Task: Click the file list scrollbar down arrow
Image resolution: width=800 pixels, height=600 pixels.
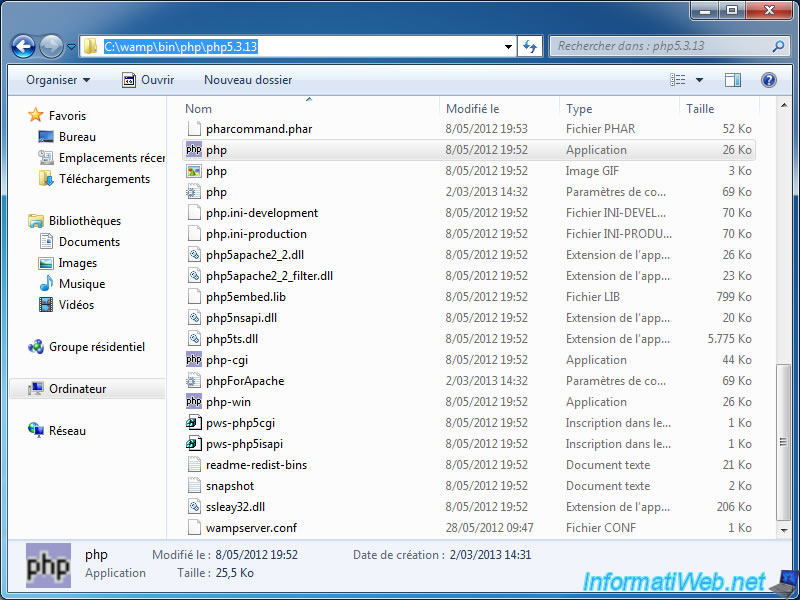Action: (784, 531)
